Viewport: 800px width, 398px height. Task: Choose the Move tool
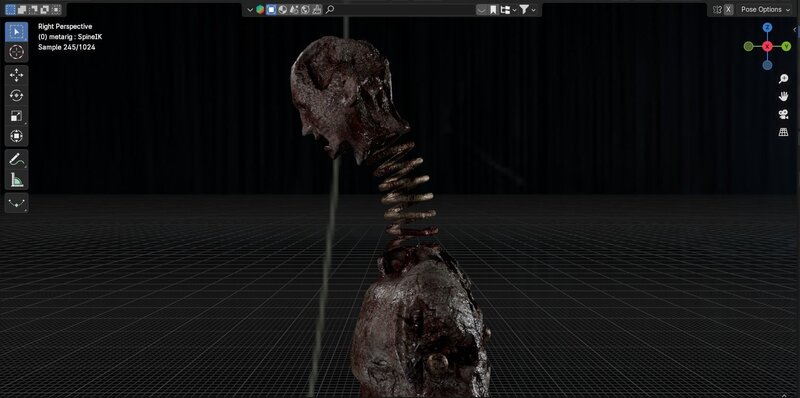(x=16, y=76)
